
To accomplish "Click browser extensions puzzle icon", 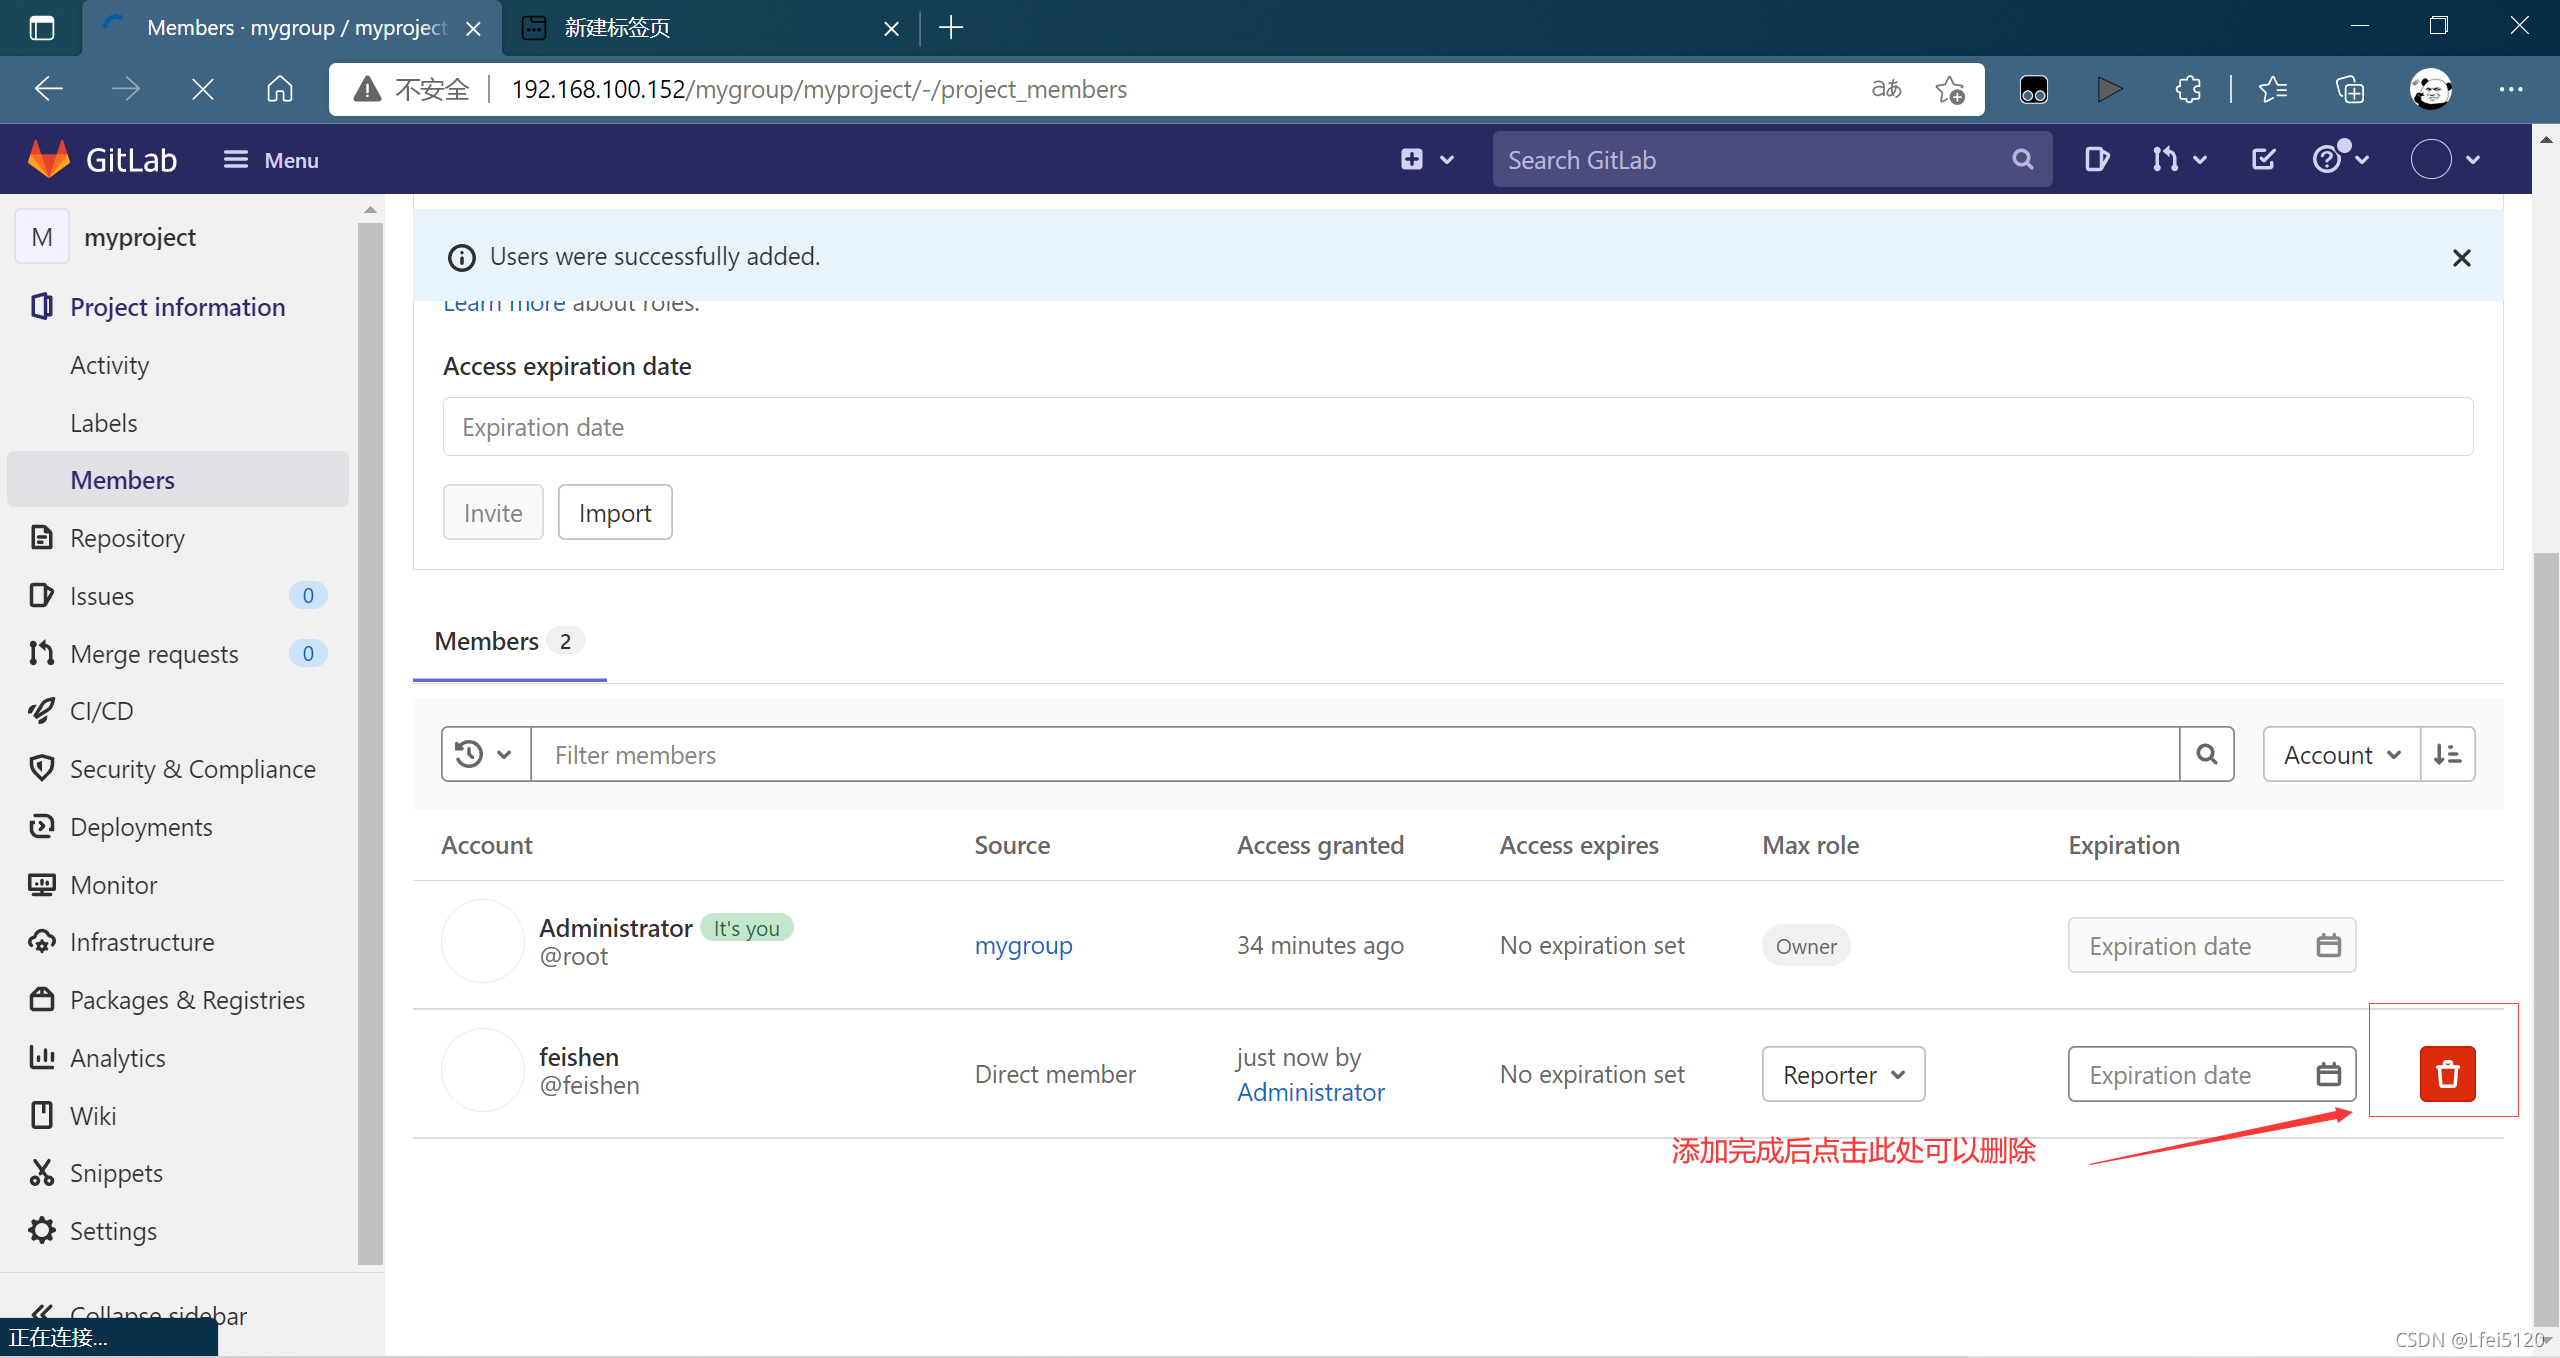I will [2189, 90].
